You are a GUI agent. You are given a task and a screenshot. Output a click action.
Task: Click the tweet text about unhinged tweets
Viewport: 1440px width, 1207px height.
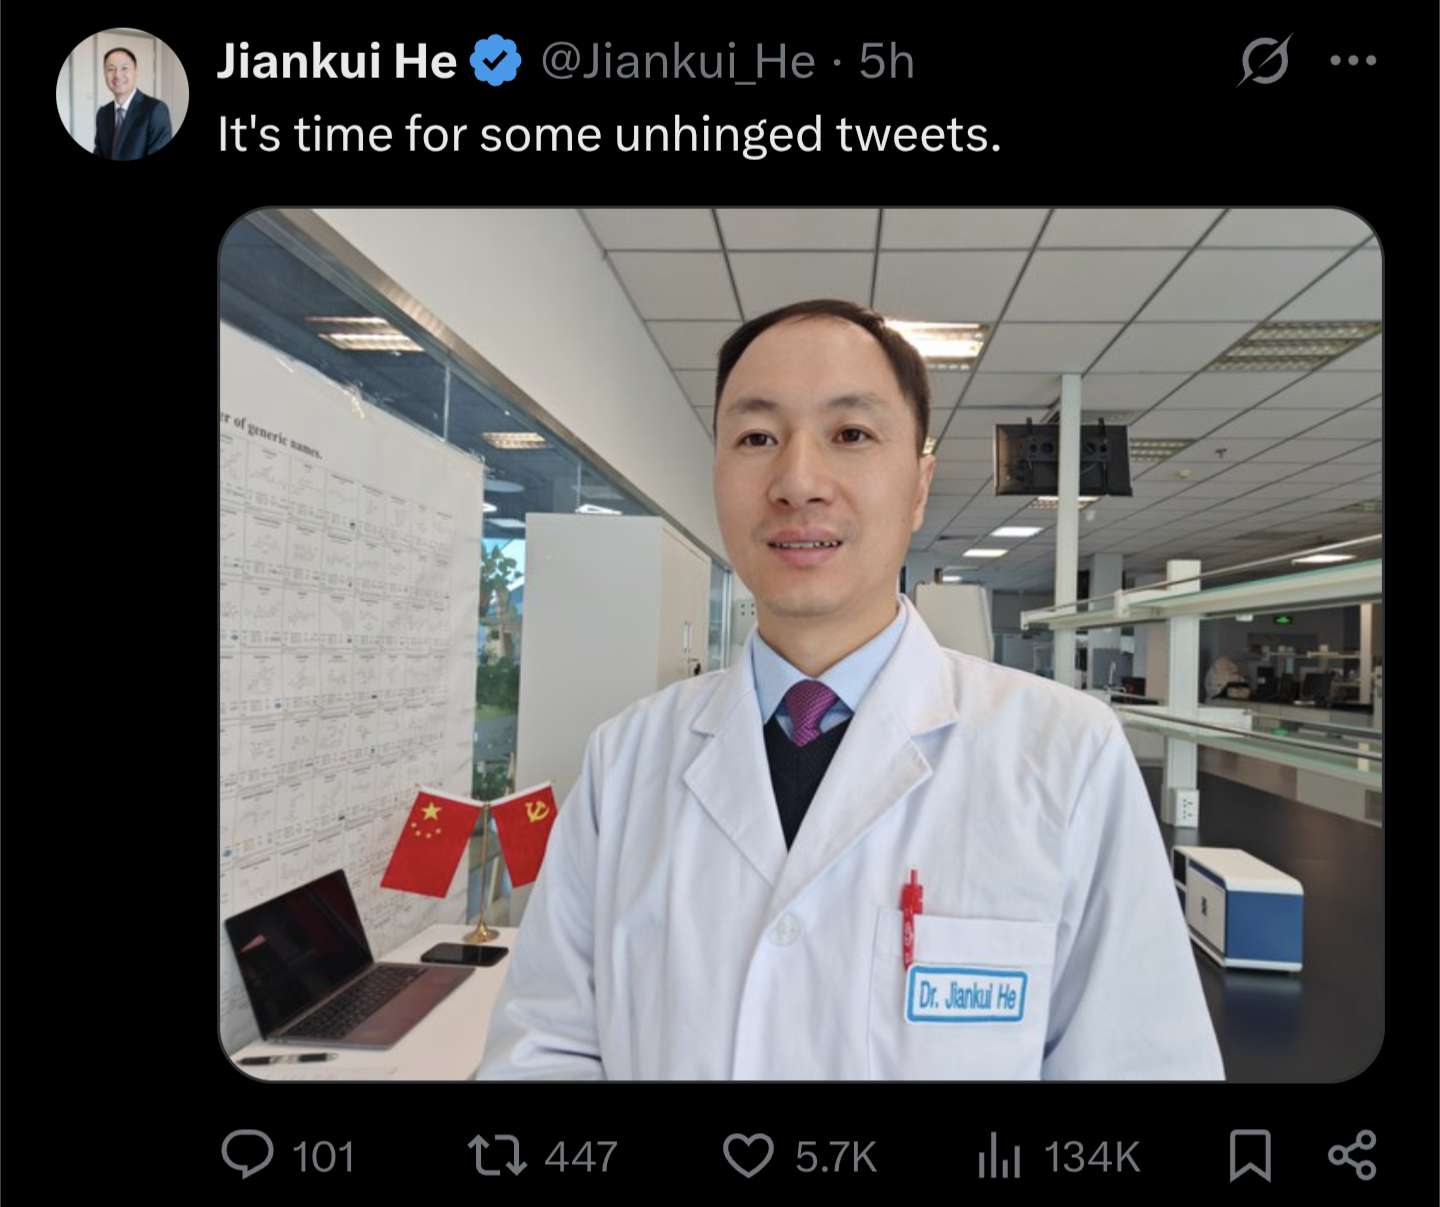coord(609,134)
